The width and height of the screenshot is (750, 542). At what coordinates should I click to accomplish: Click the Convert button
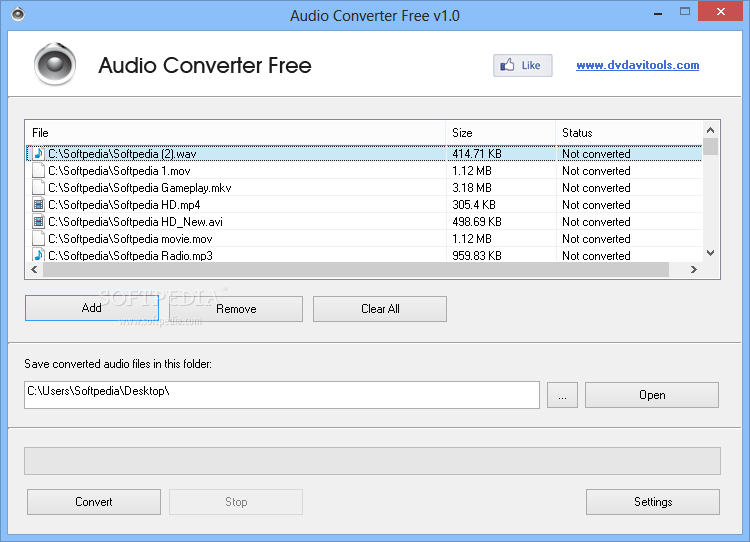pos(94,502)
